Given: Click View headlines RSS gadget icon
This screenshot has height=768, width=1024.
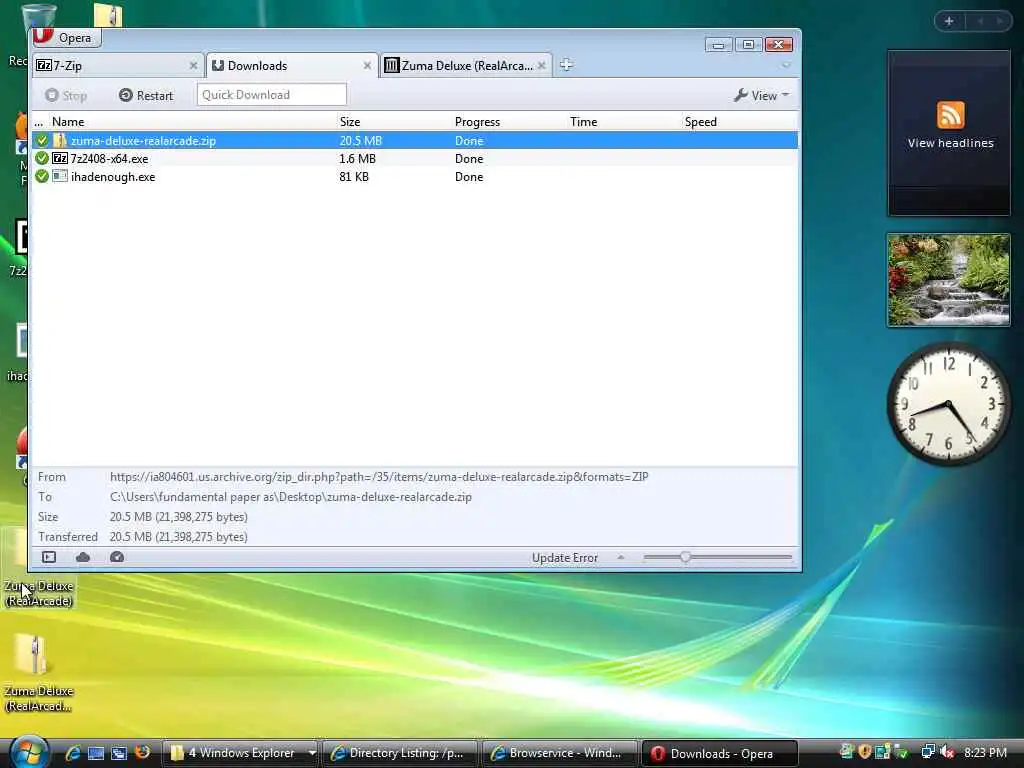Looking at the screenshot, I should pos(951,115).
